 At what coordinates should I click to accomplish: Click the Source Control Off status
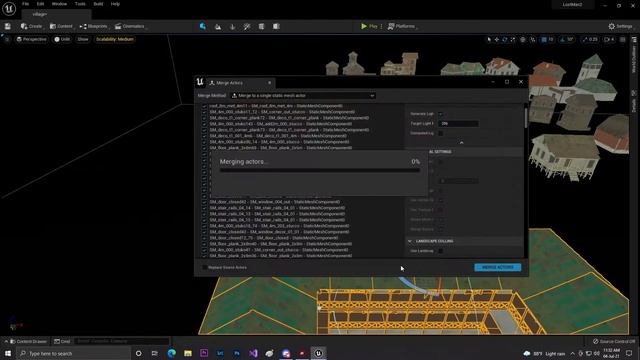coord(613,341)
